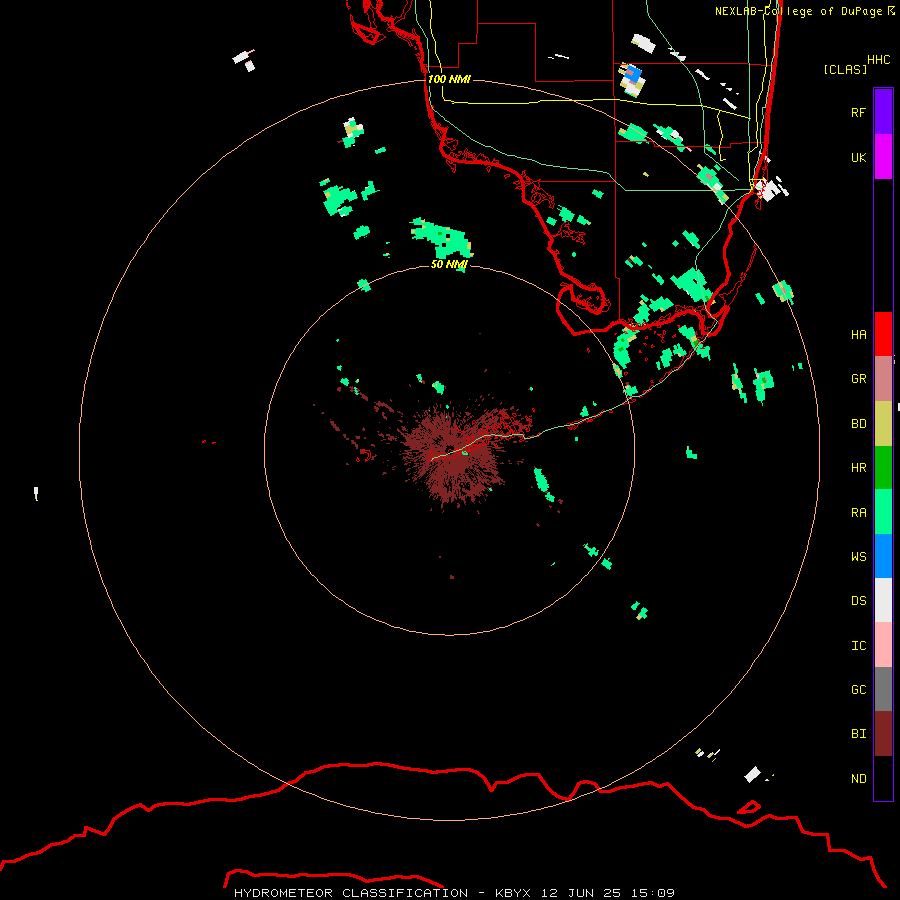Click the RA legend label
The height and width of the screenshot is (900, 900).
[858, 513]
